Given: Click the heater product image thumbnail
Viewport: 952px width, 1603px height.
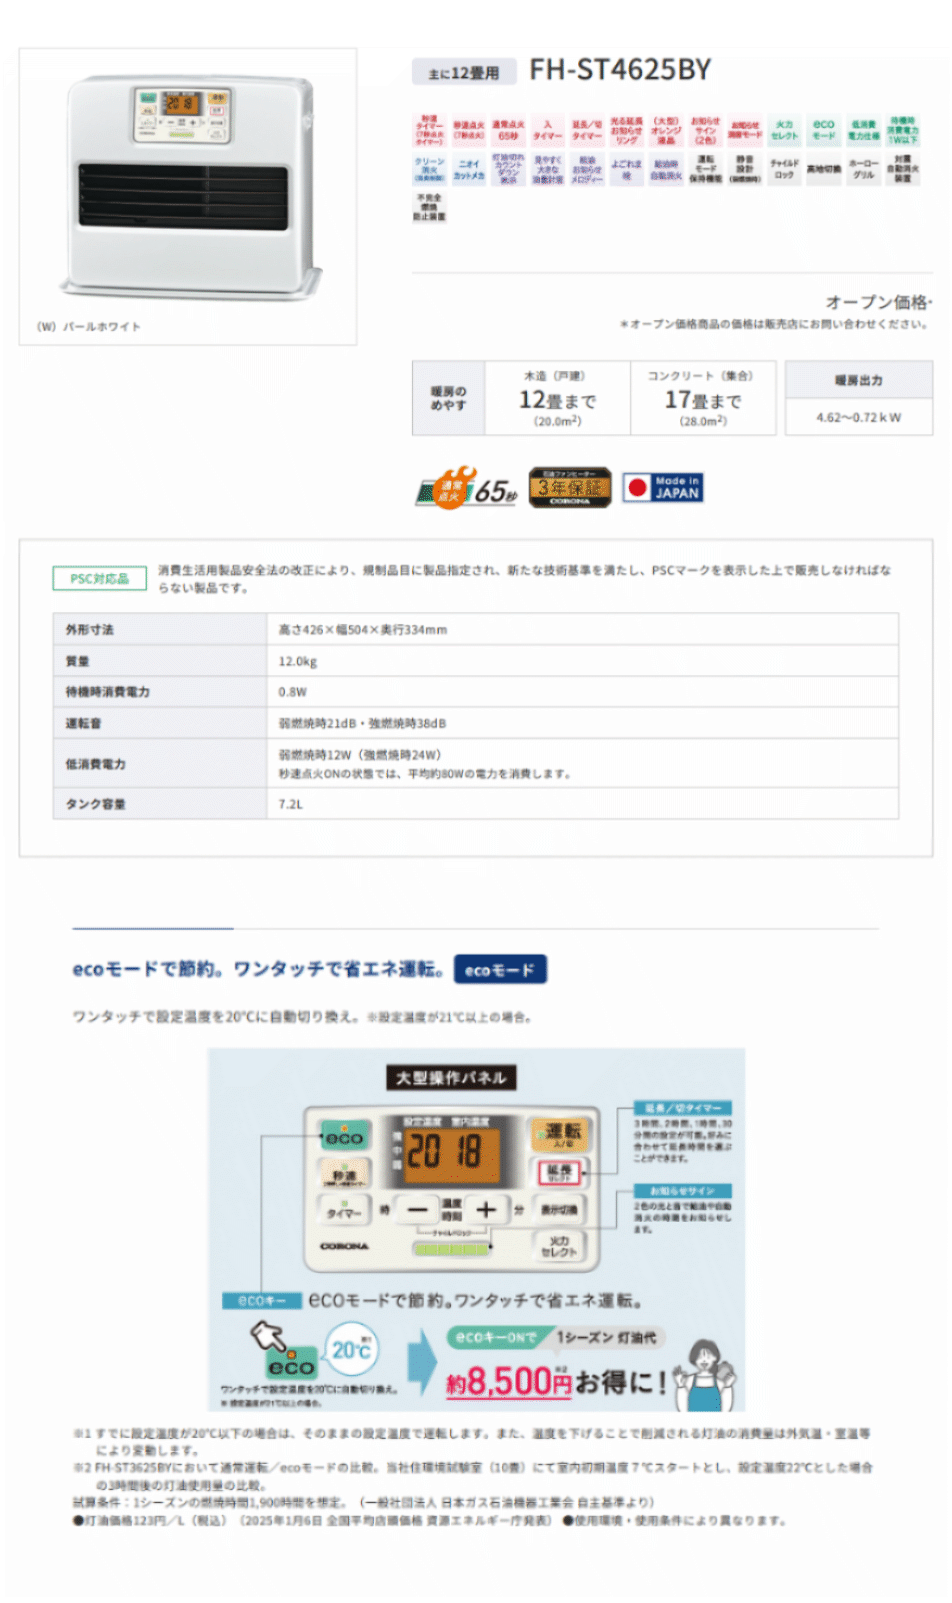Looking at the screenshot, I should point(188,188).
